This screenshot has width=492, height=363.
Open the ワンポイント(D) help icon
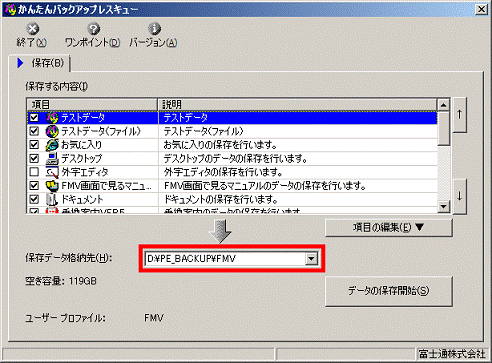pos(93,29)
